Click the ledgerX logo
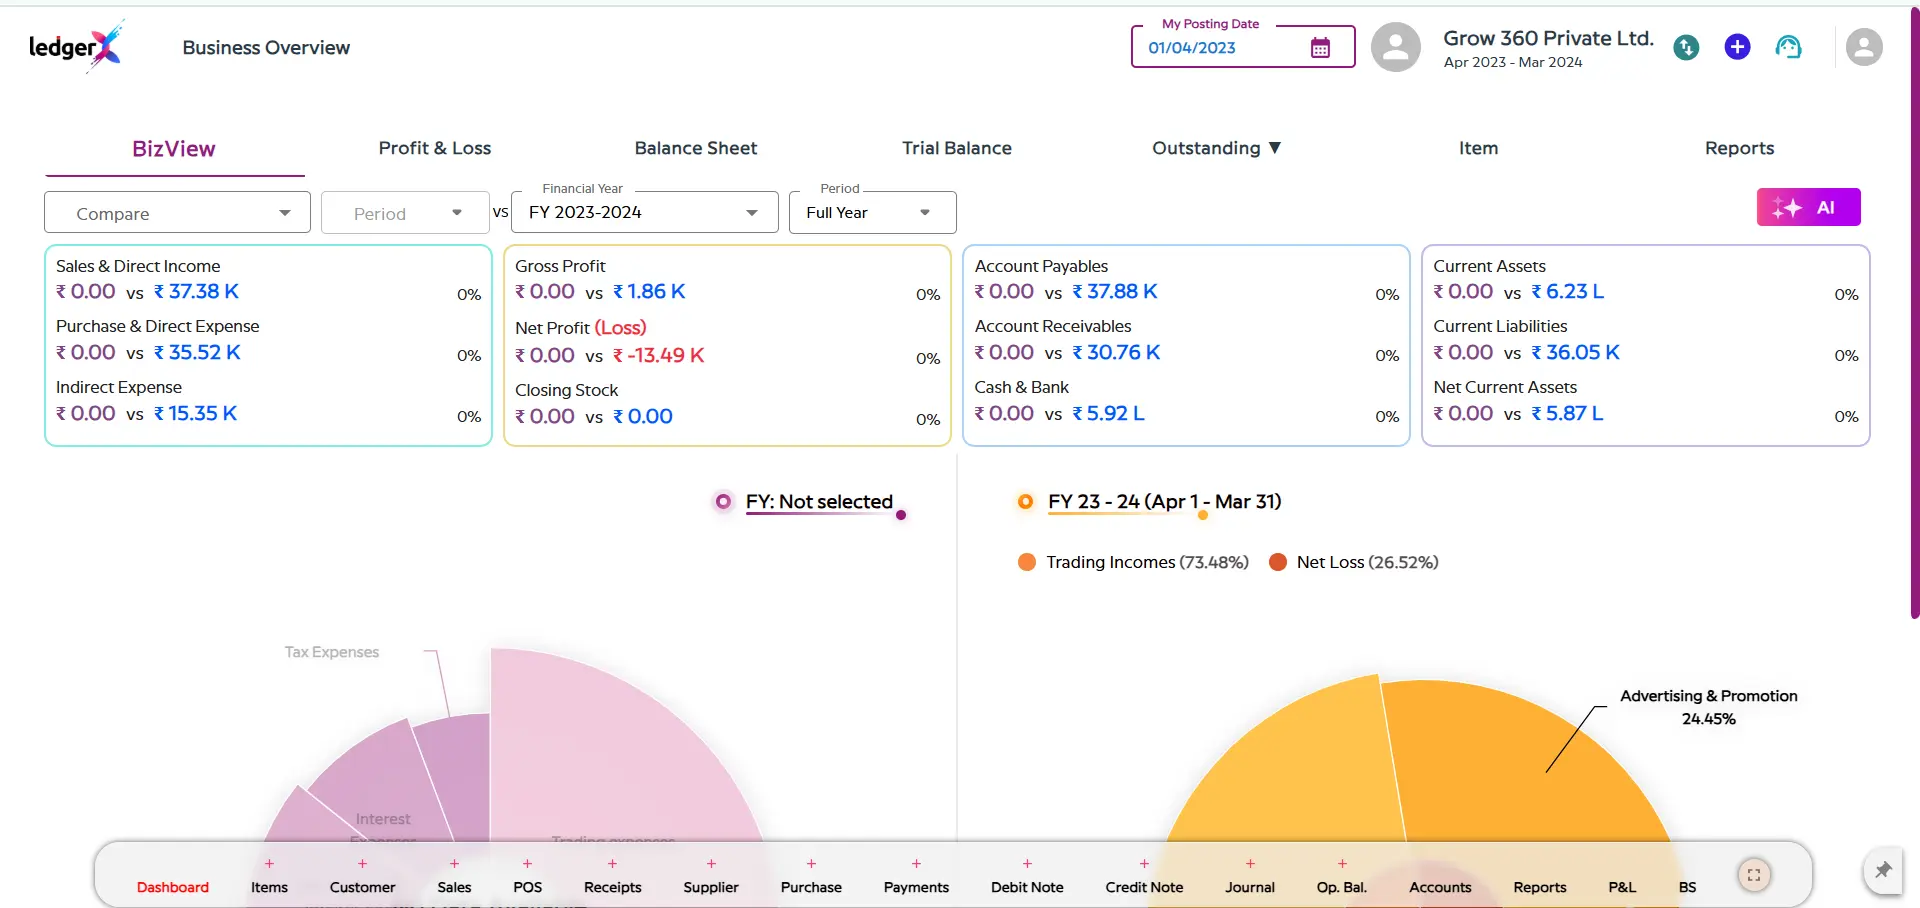 point(75,47)
